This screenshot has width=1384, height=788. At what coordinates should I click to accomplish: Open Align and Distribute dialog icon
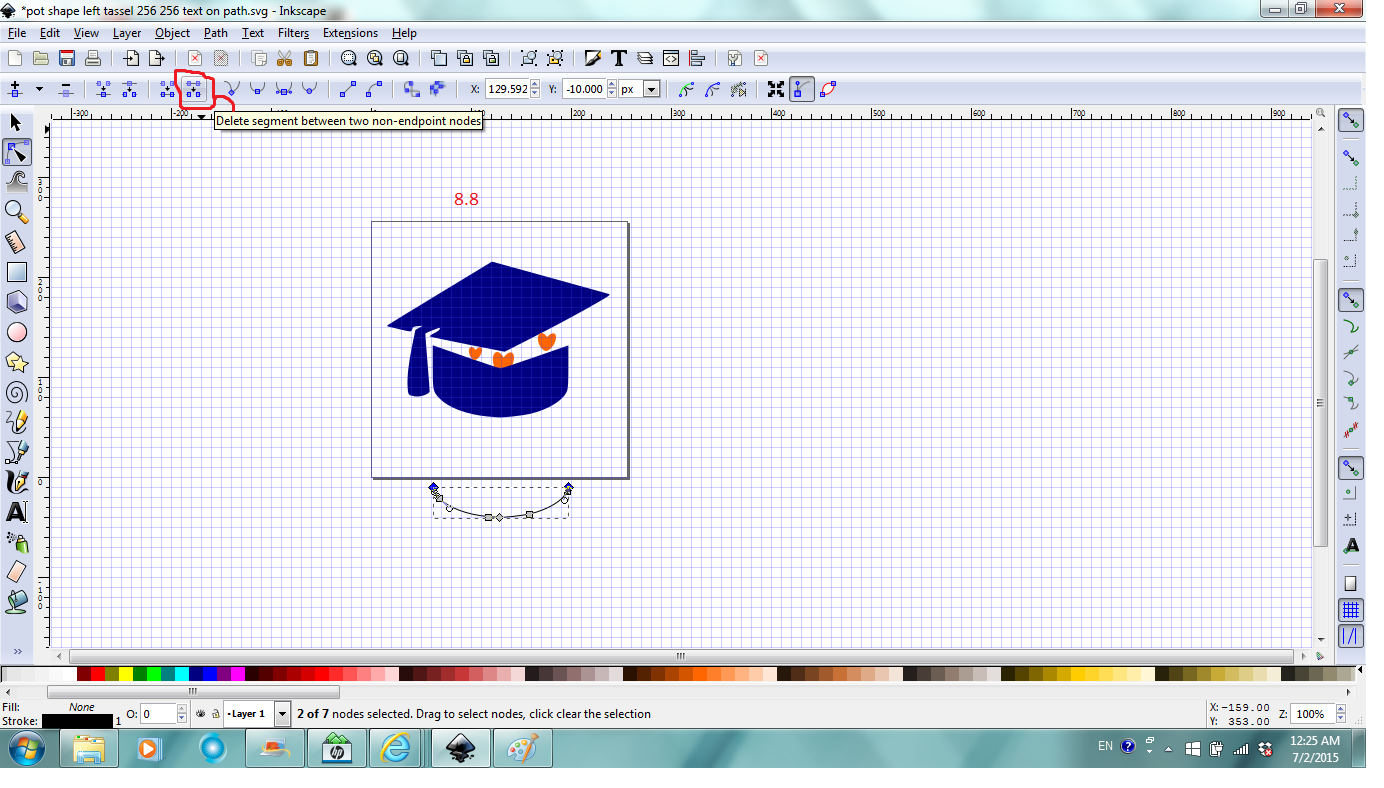coord(697,58)
